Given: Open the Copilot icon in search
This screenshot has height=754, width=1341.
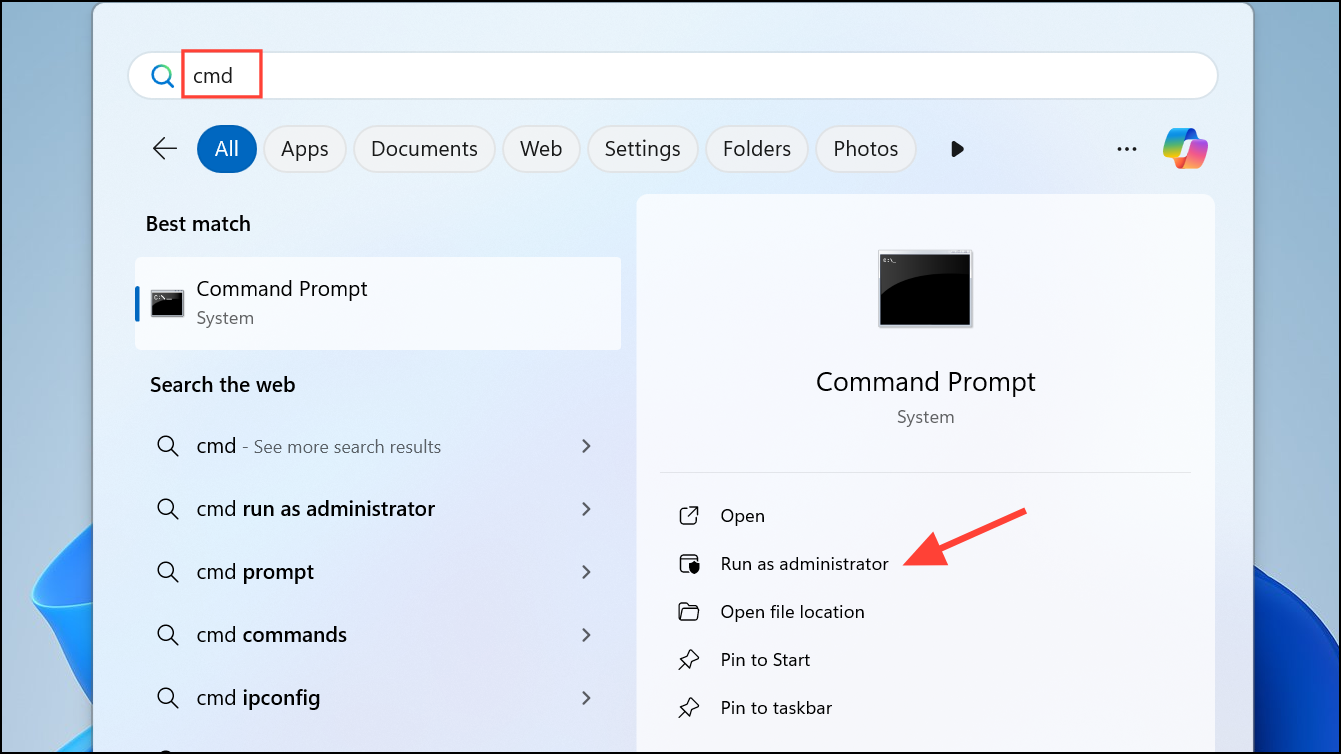Looking at the screenshot, I should point(1186,148).
